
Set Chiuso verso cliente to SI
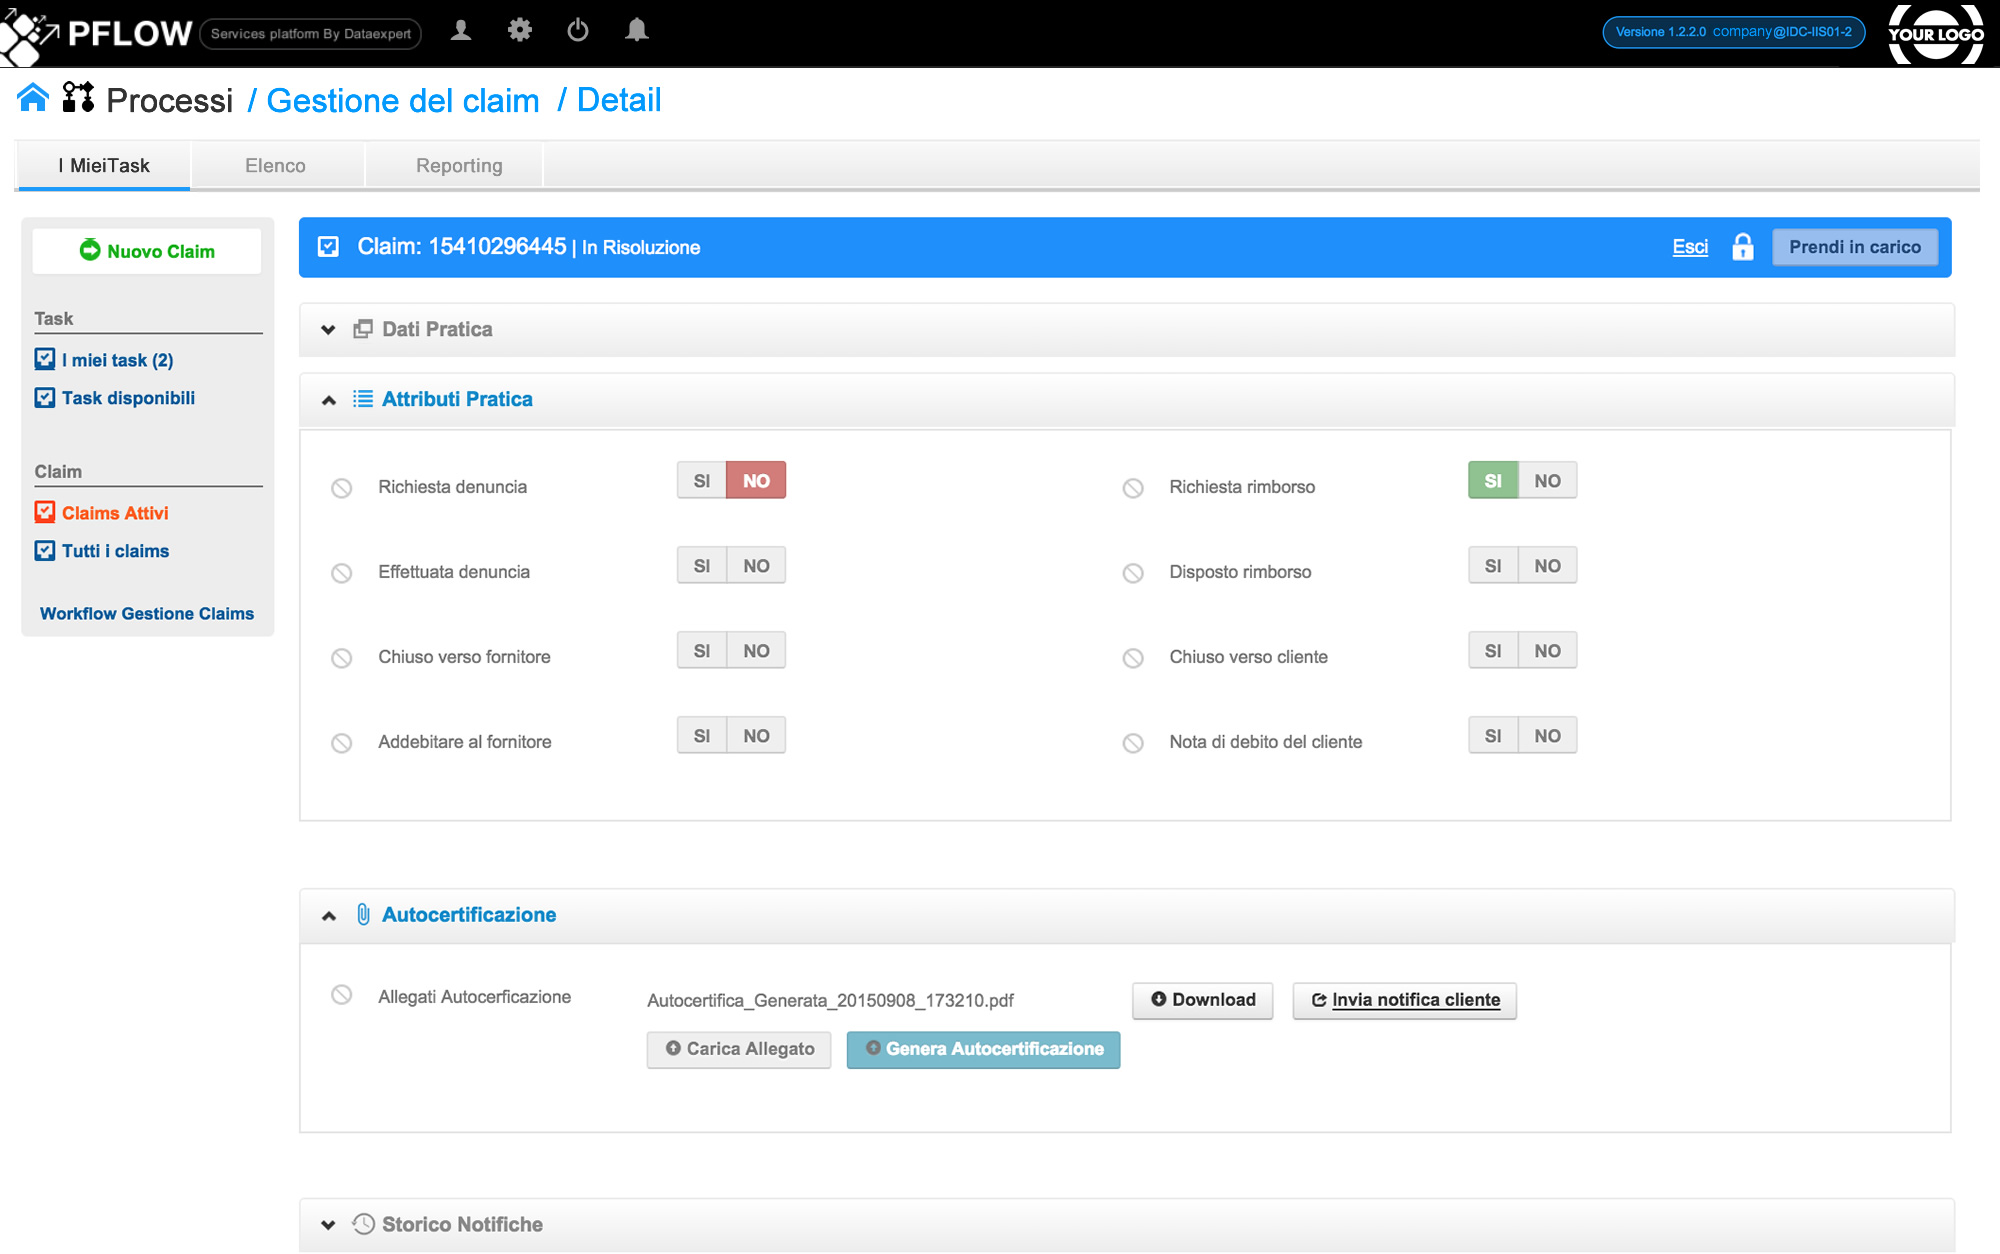tap(1492, 651)
